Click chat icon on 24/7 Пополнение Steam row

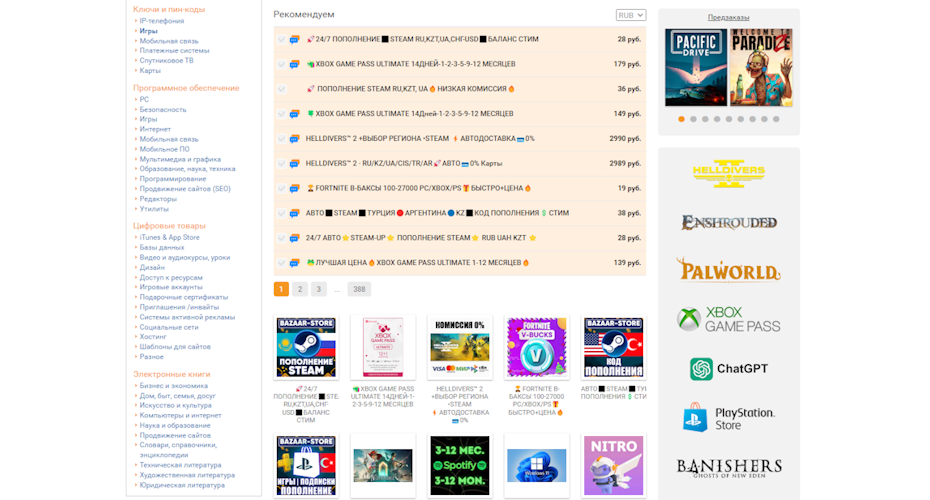click(295, 40)
